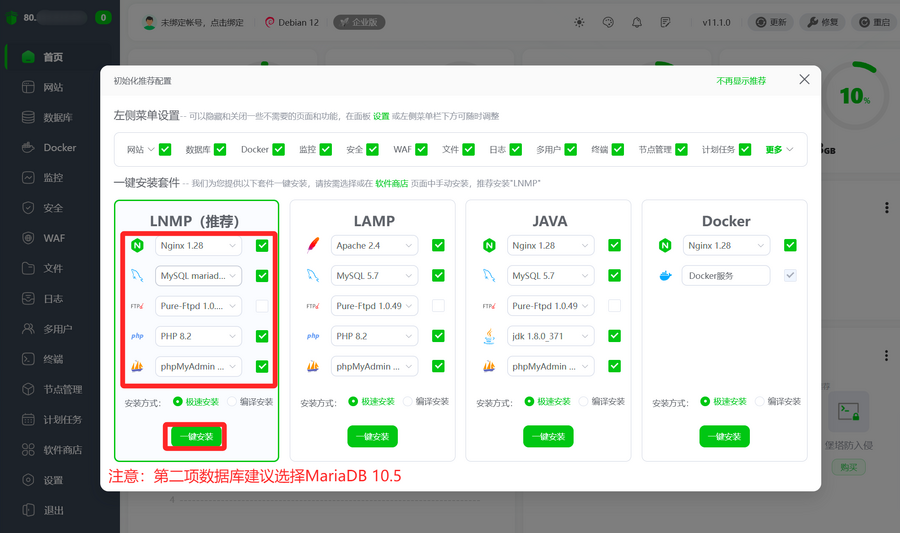Uncheck the WAF menu checkbox
Image resolution: width=900 pixels, height=533 pixels.
coord(422,150)
